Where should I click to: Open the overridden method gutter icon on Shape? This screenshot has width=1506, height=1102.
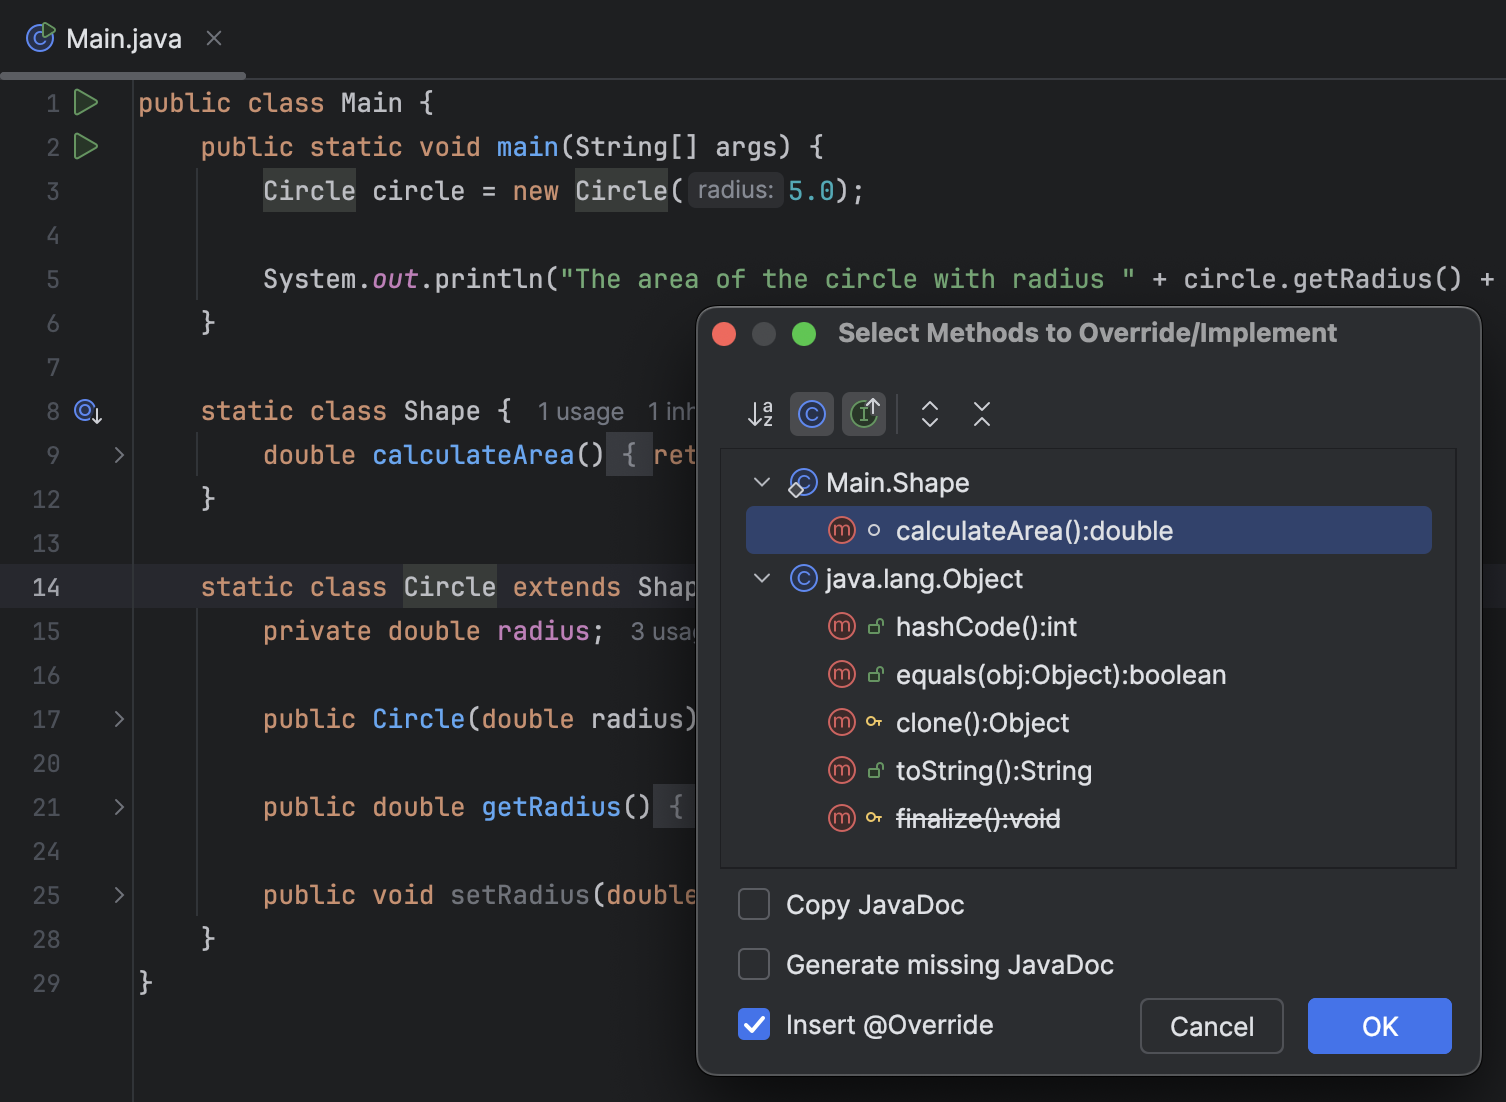click(86, 411)
